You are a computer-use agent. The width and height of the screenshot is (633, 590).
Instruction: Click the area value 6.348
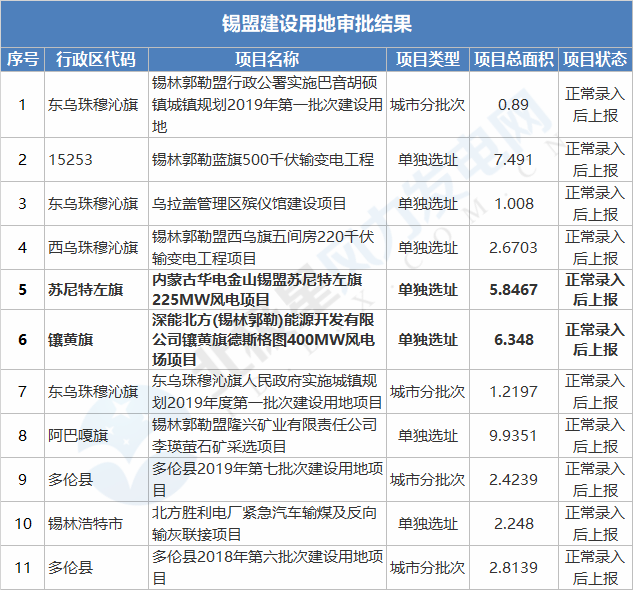[x=513, y=340]
